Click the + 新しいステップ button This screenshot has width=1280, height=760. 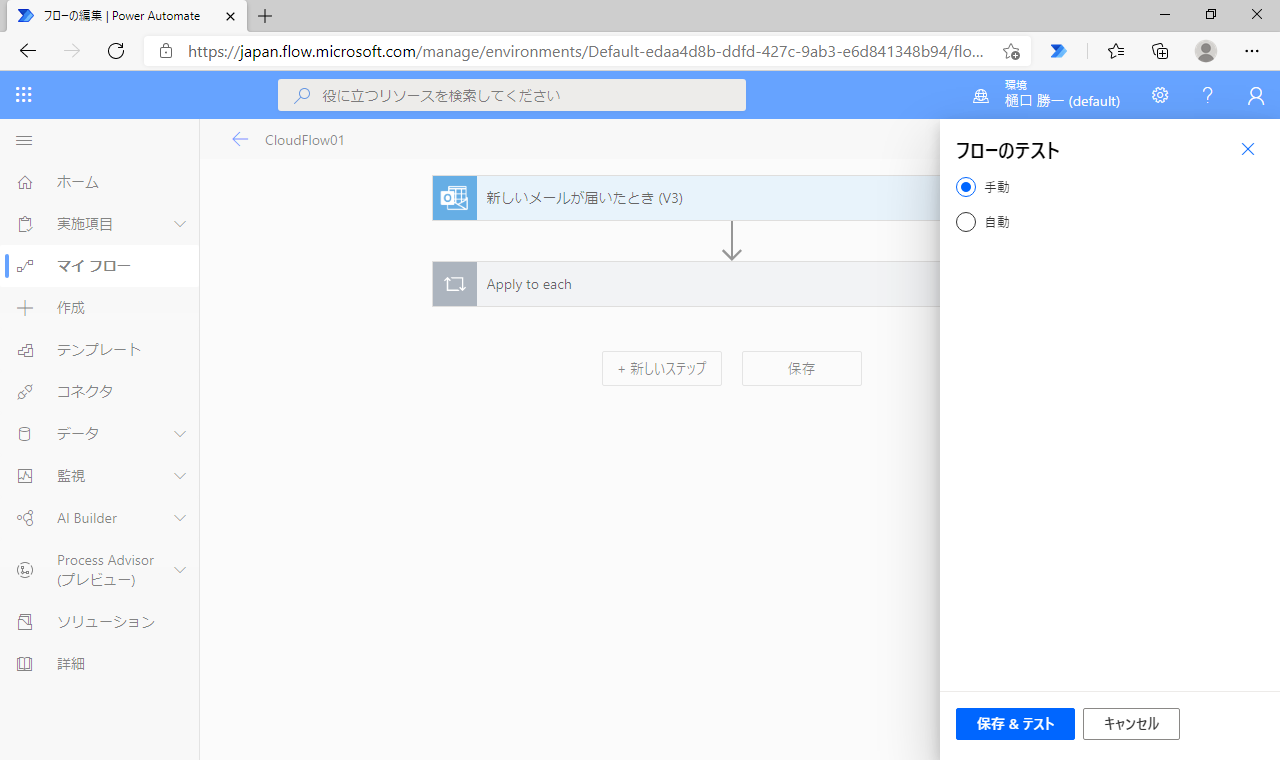pyautogui.click(x=662, y=368)
